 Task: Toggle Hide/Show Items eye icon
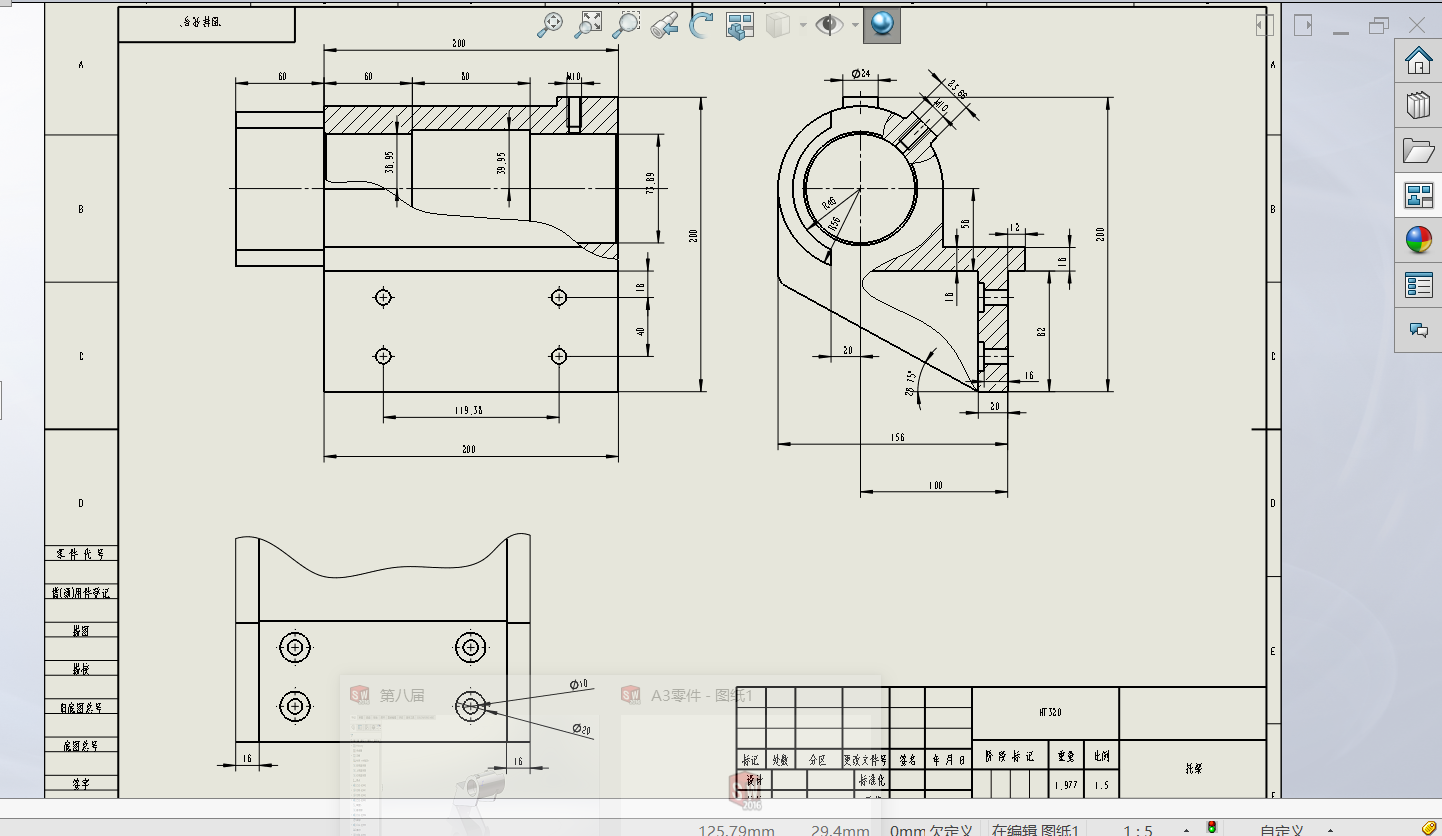pos(829,25)
